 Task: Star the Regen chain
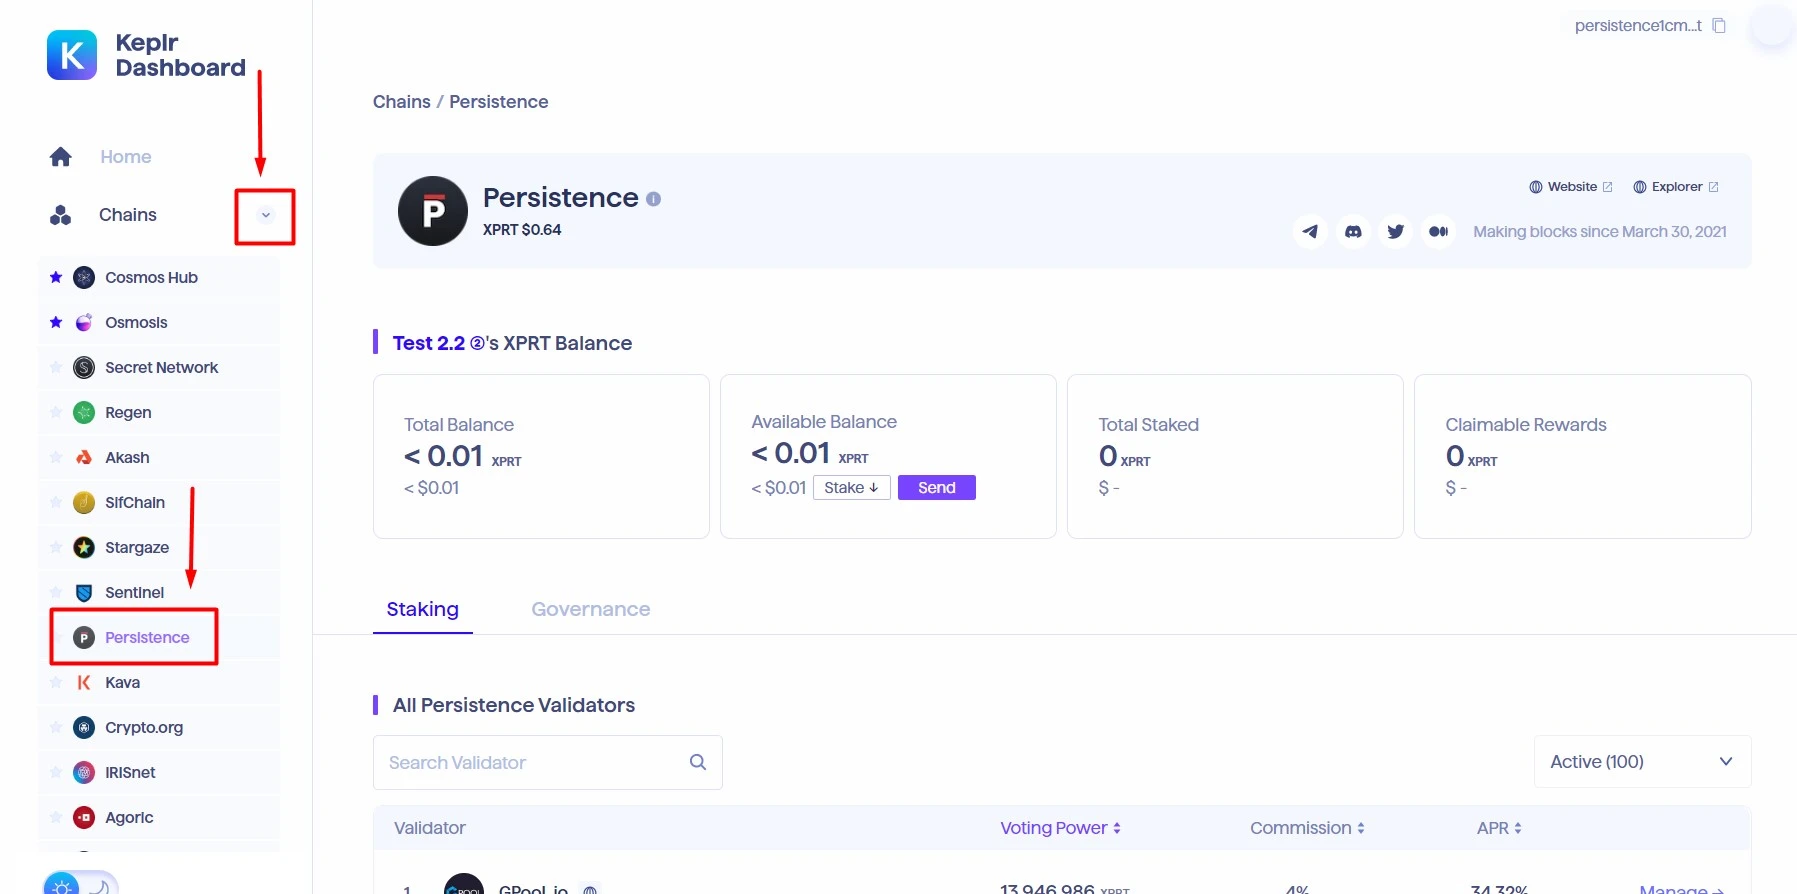tap(56, 412)
